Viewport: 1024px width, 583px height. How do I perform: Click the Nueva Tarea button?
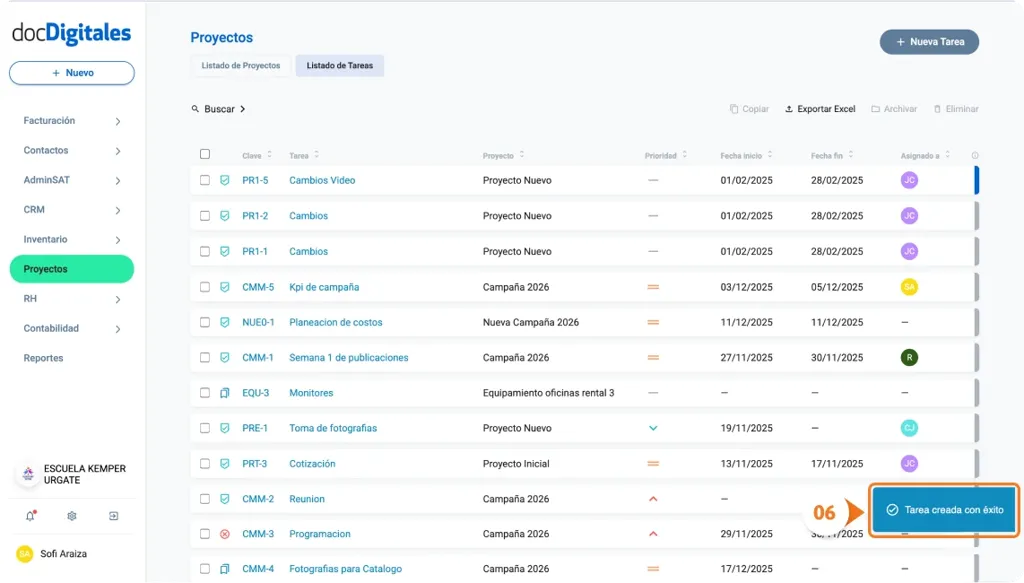tap(929, 41)
